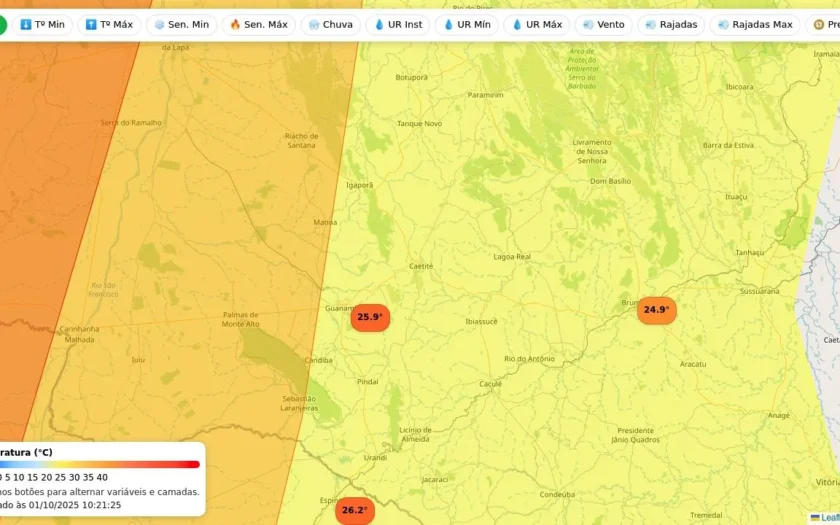The width and height of the screenshot is (840, 525).
Task: Click the flame icon on Sen. Máx
Action: 235,24
